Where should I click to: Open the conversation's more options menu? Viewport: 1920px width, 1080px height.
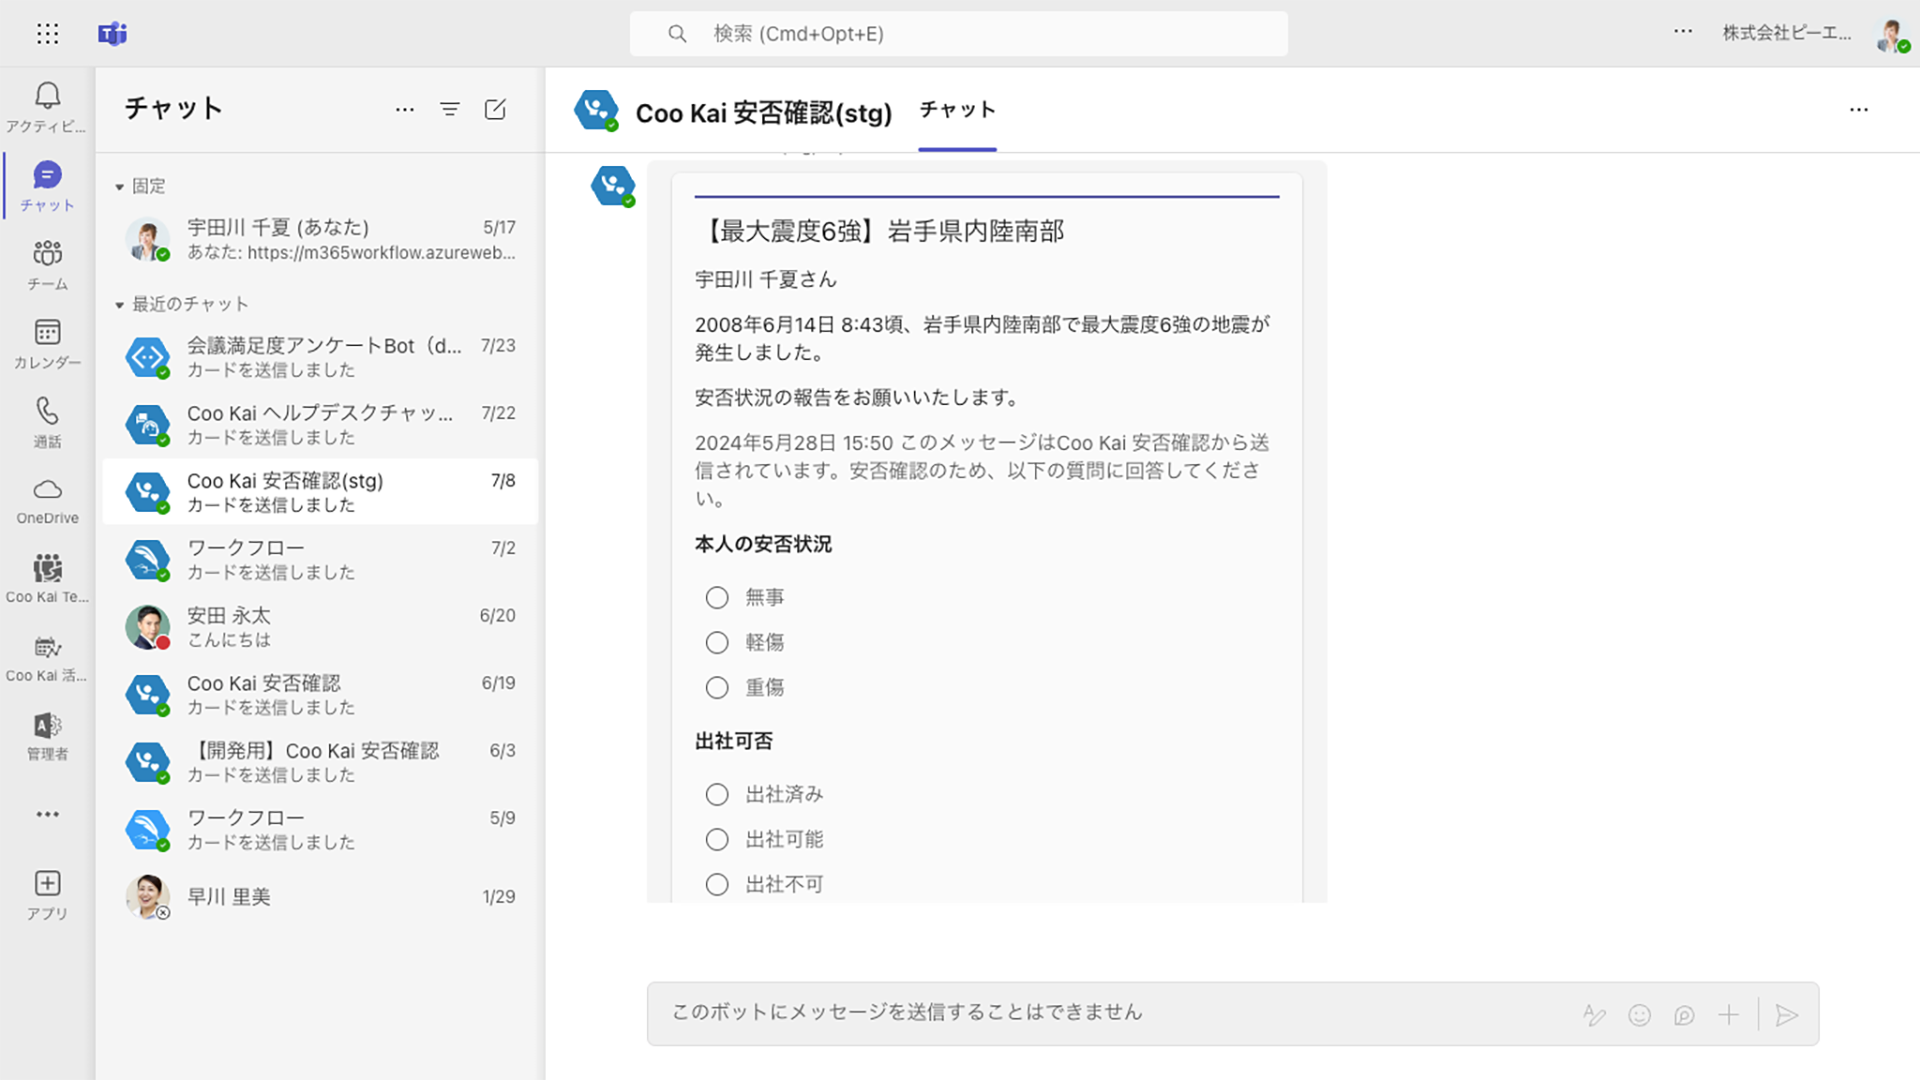[1859, 110]
